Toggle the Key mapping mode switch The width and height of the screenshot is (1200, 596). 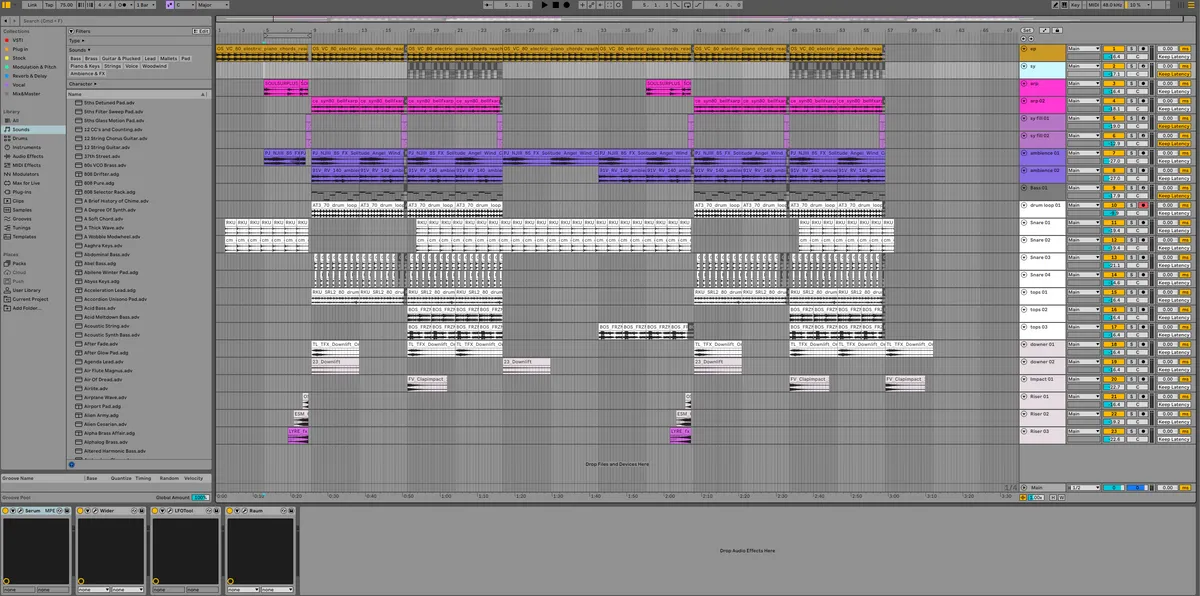tap(1075, 5)
